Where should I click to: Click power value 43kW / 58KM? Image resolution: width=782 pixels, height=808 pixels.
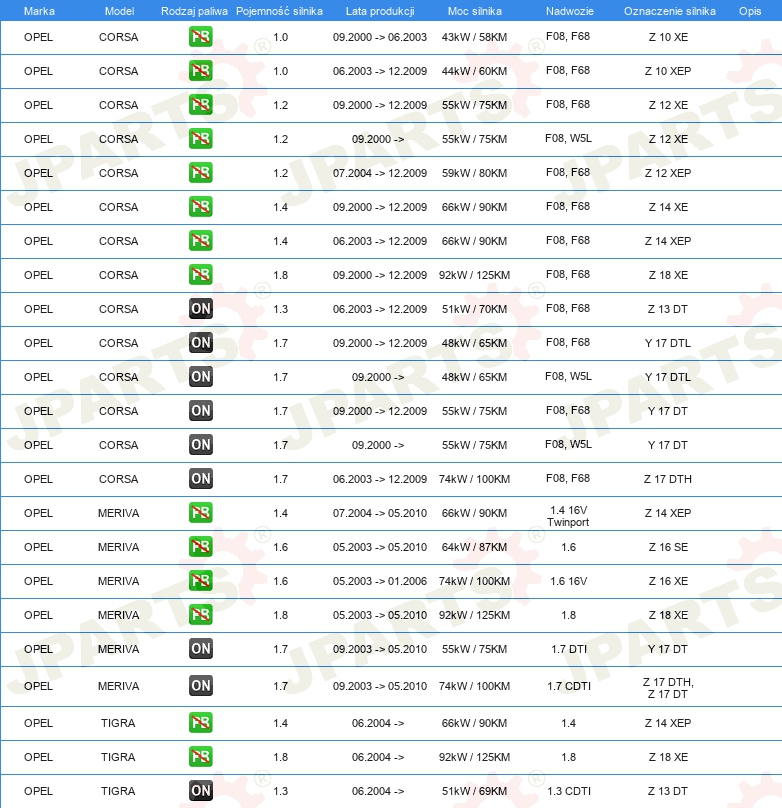tap(474, 37)
